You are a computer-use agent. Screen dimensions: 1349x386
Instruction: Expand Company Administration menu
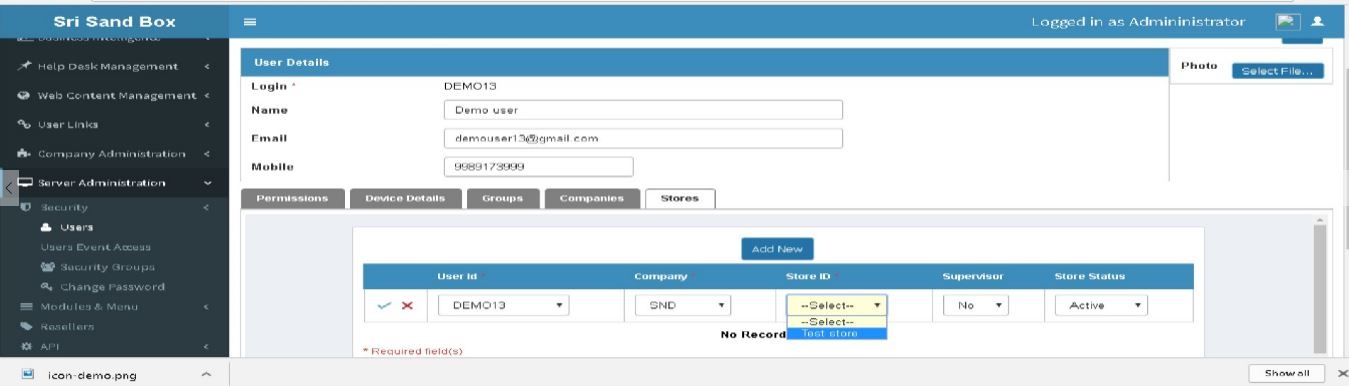(x=207, y=153)
